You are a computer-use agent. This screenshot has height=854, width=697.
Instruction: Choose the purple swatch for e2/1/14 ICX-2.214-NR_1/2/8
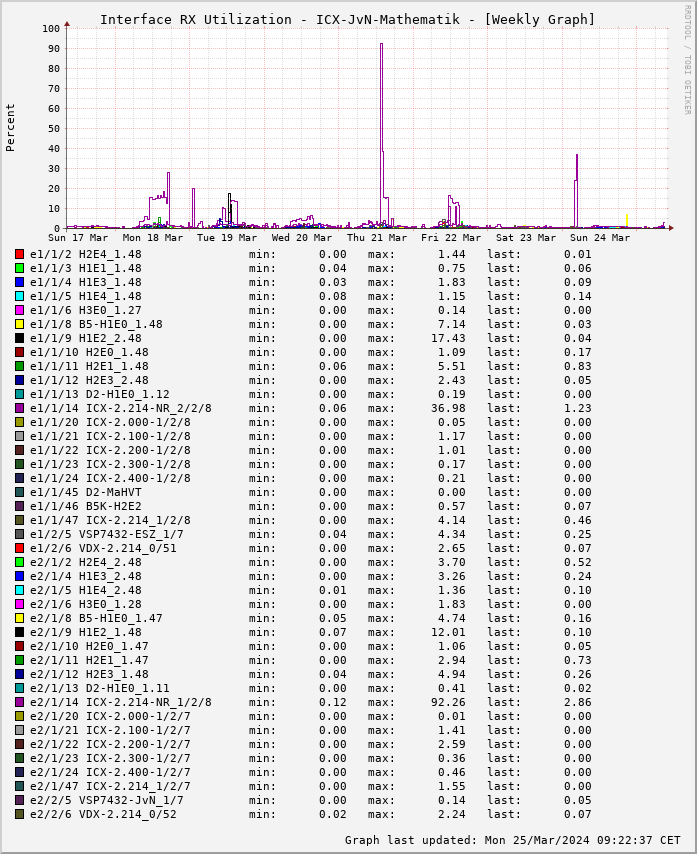pos(19,702)
